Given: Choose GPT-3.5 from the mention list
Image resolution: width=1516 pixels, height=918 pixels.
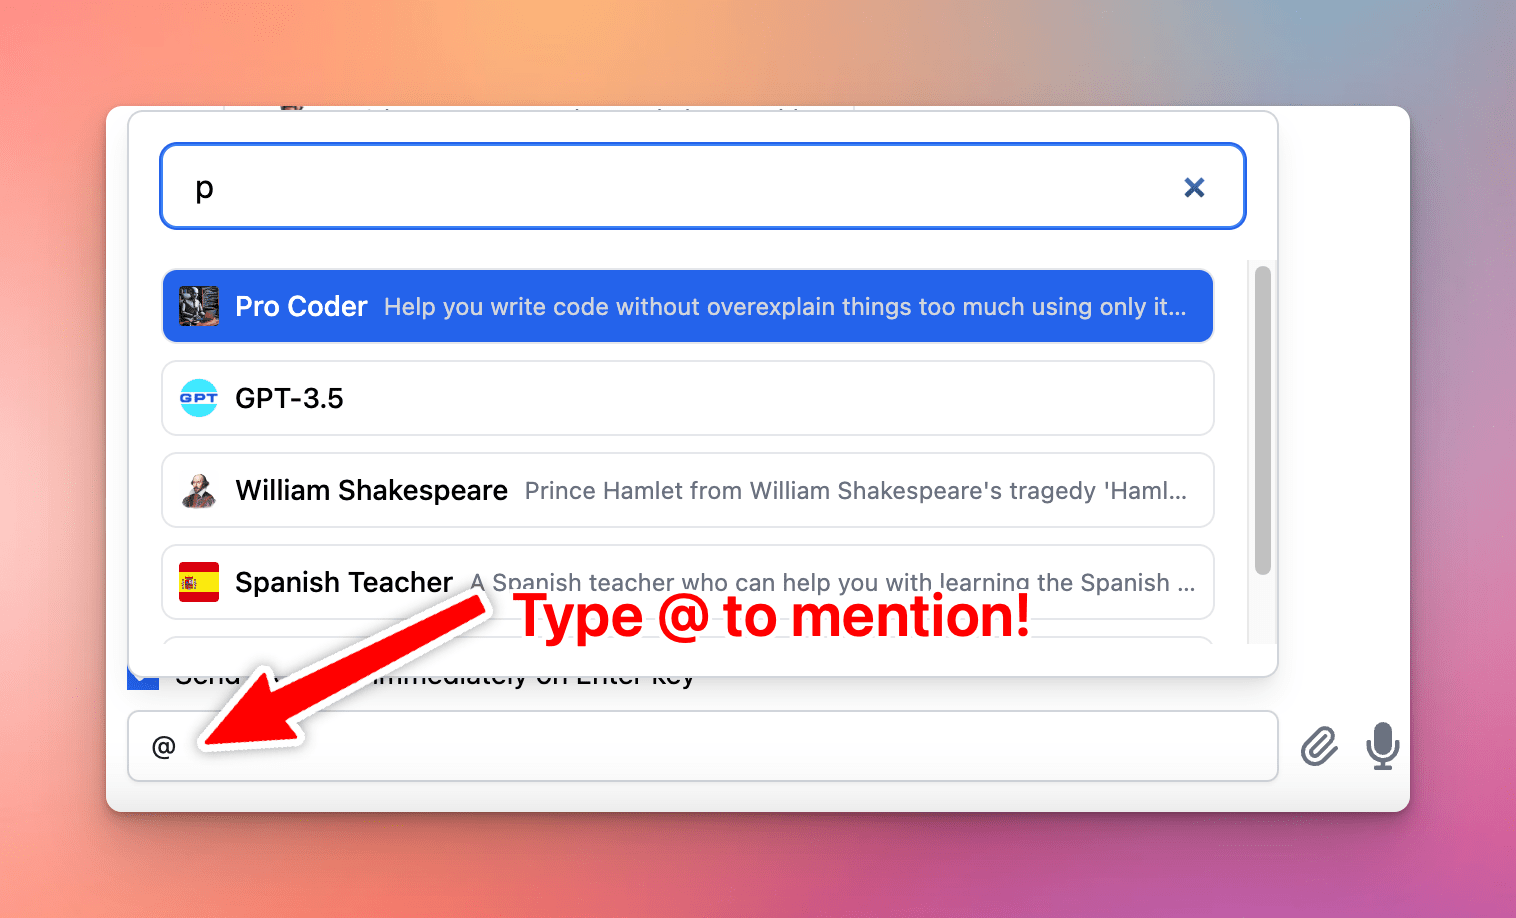Looking at the screenshot, I should tap(688, 398).
